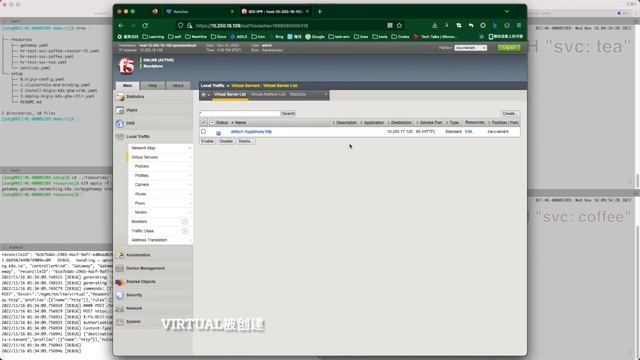This screenshot has height=360, width=640.
Task: Toggle the select-all header checkbox
Action: (x=204, y=122)
